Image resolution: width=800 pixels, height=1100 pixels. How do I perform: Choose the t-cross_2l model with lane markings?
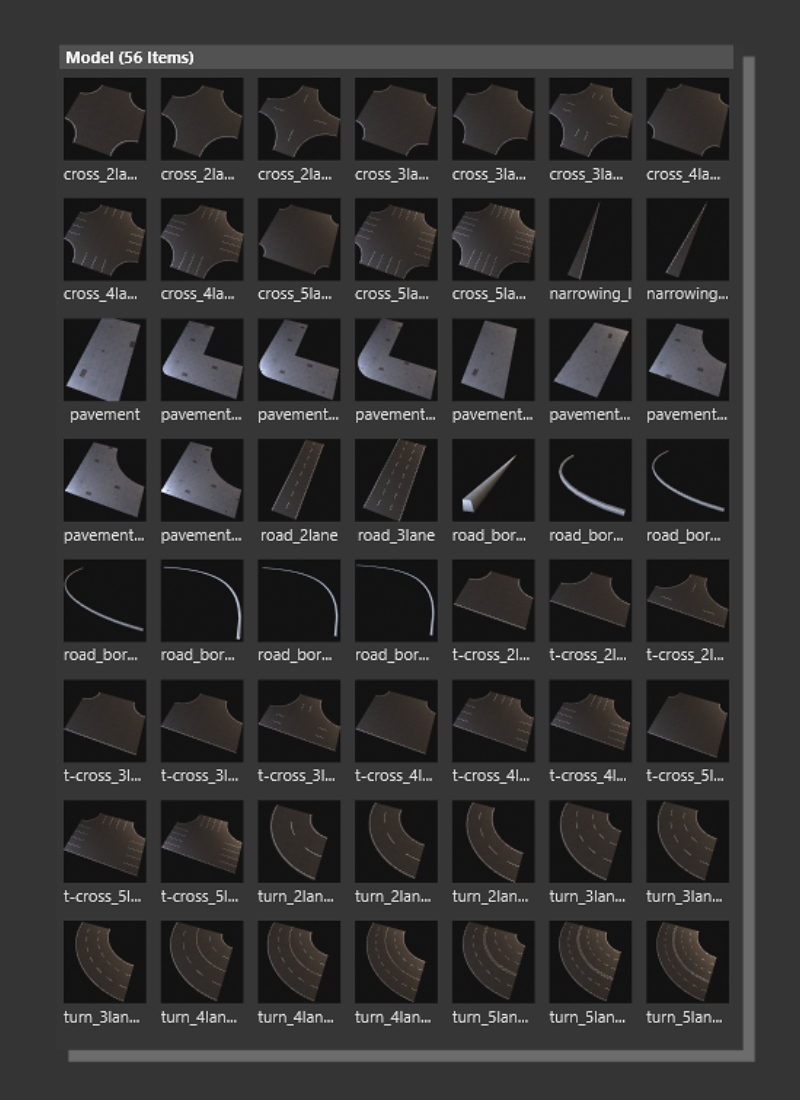687,601
